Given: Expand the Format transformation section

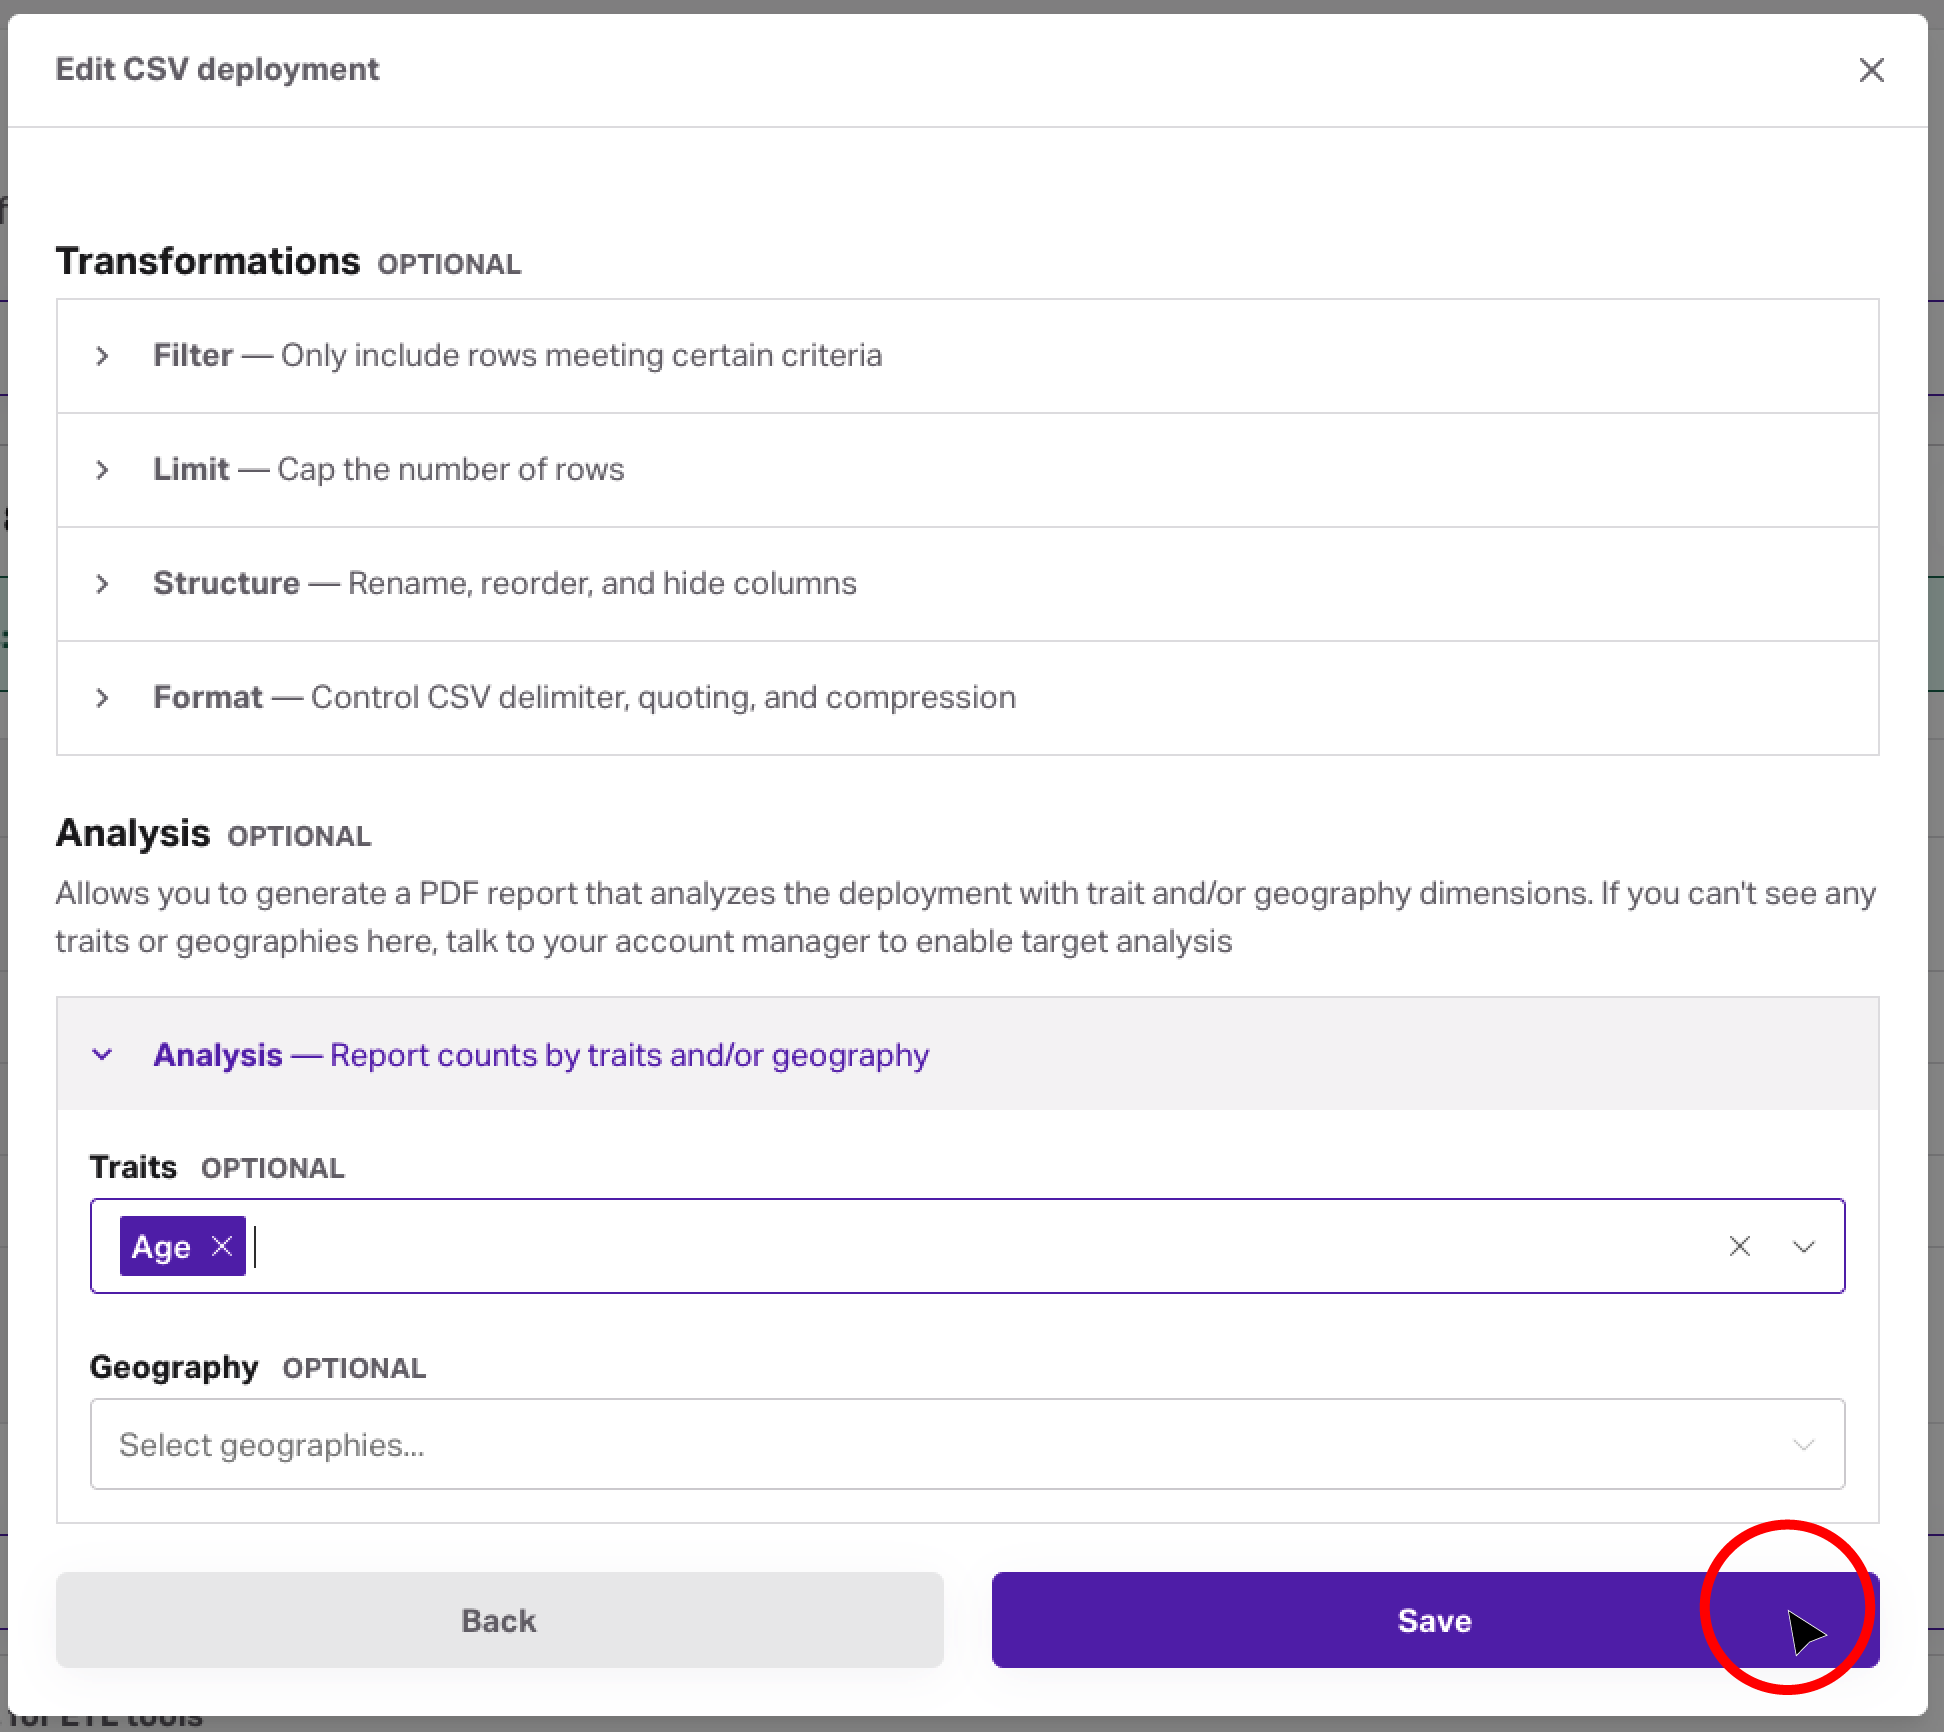Looking at the screenshot, I should coord(102,698).
